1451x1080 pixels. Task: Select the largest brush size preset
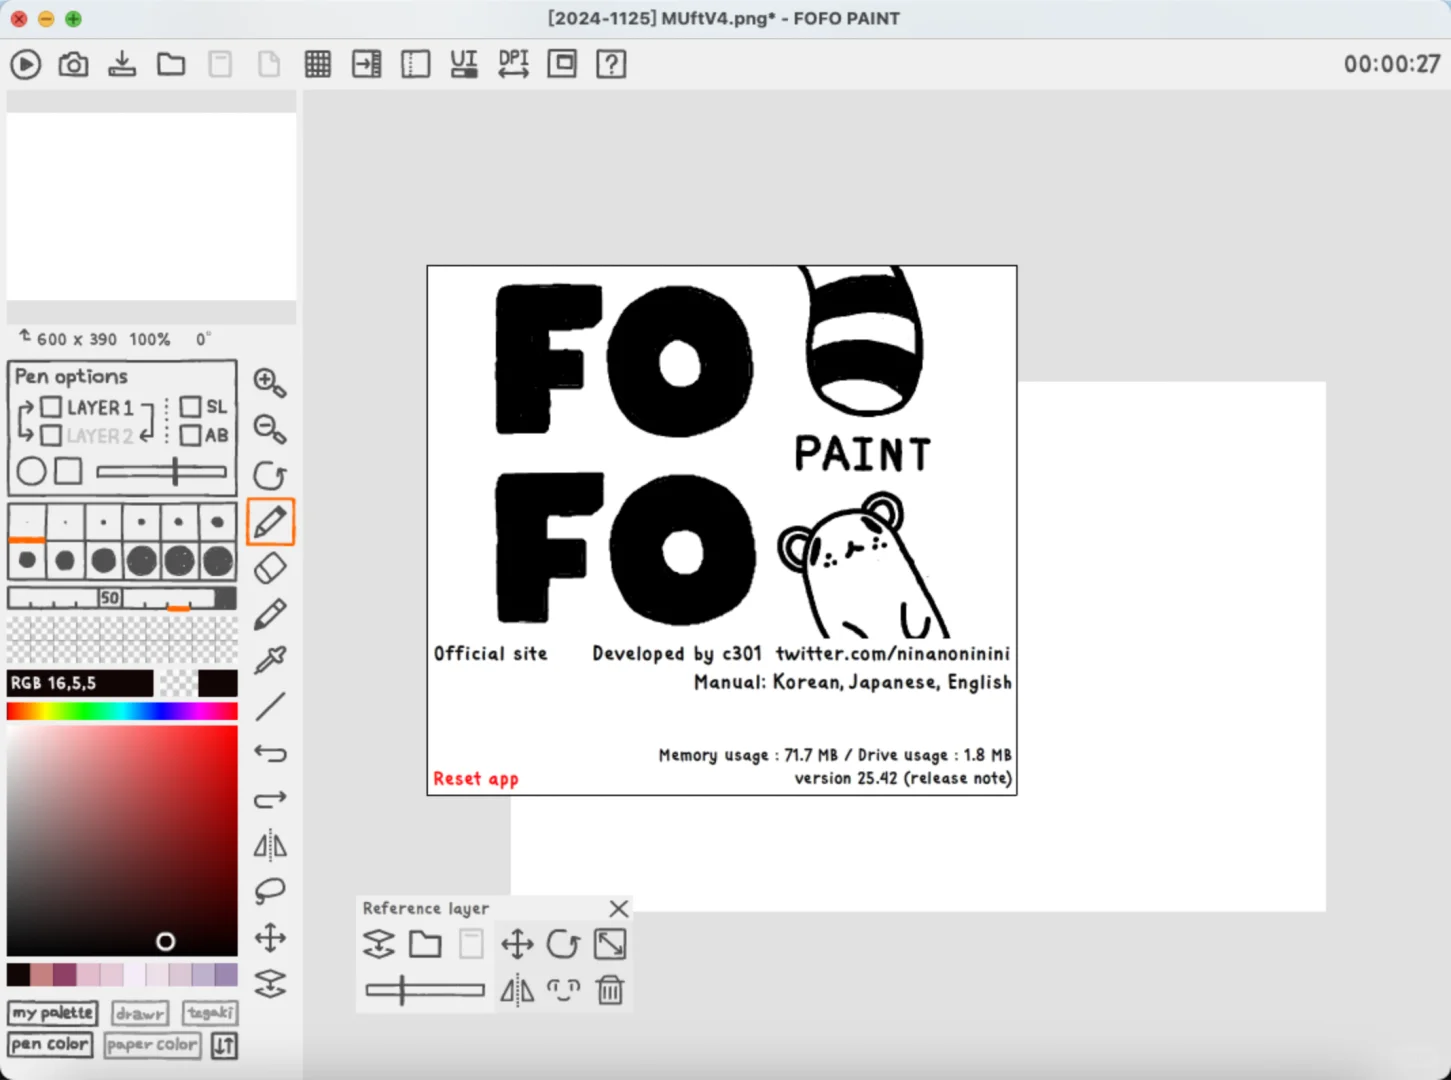click(x=217, y=561)
